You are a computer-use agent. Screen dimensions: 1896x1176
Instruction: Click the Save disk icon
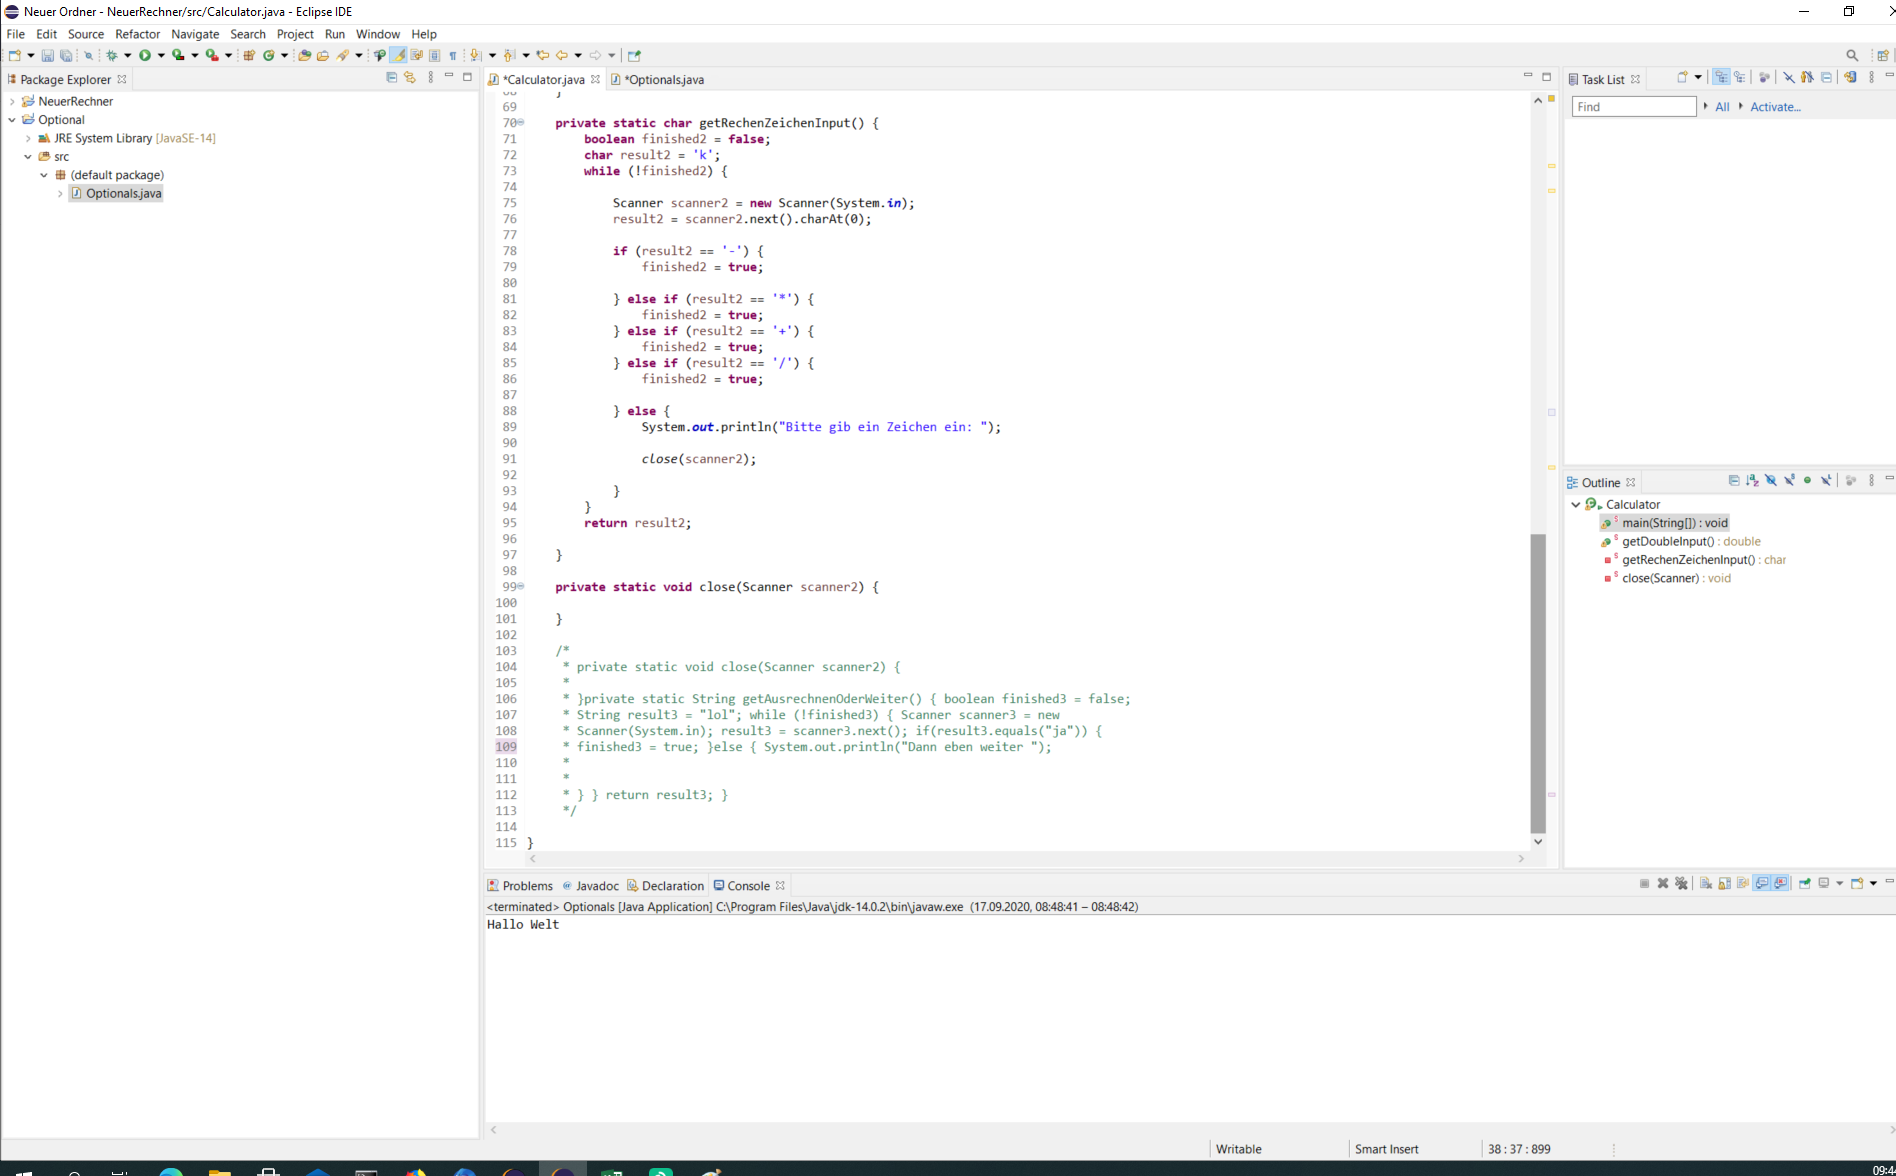[47, 56]
